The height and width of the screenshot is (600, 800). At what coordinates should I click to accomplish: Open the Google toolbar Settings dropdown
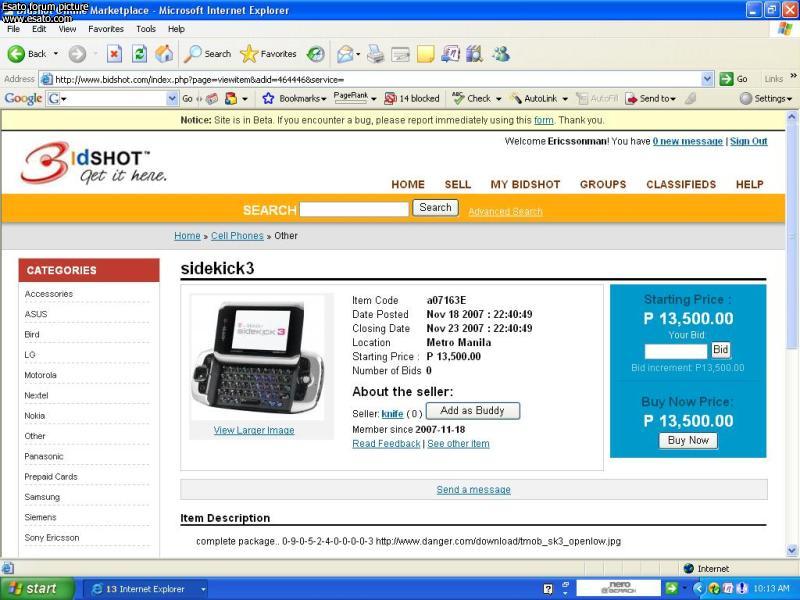[x=789, y=99]
